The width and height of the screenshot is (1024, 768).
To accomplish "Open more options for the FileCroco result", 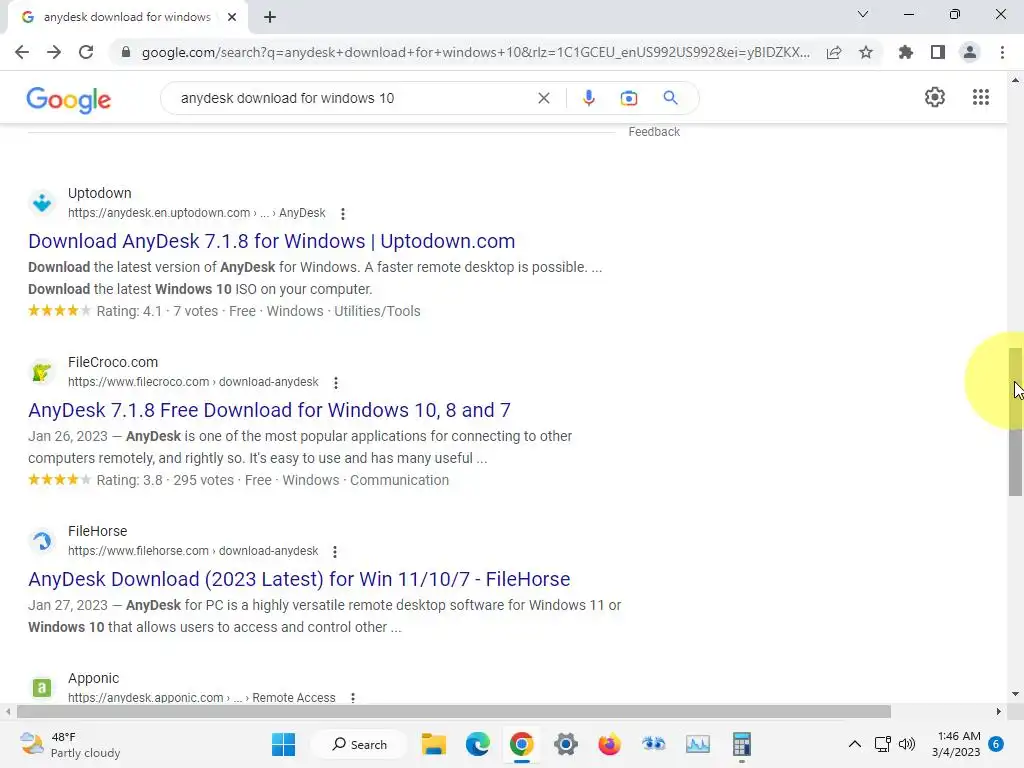I will (x=336, y=383).
